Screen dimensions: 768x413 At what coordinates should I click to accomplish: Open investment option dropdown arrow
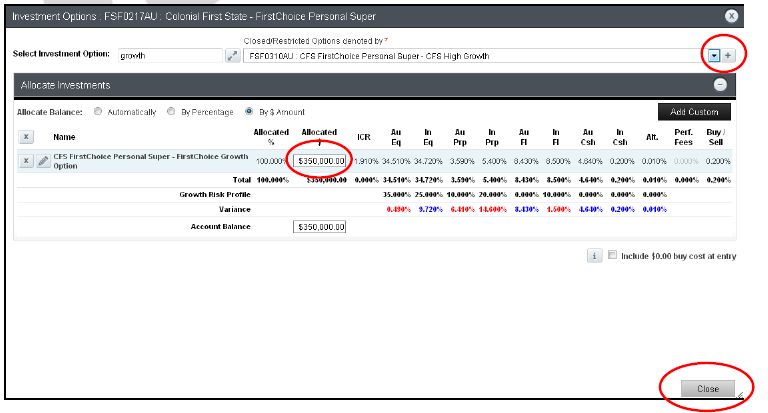tap(714, 56)
